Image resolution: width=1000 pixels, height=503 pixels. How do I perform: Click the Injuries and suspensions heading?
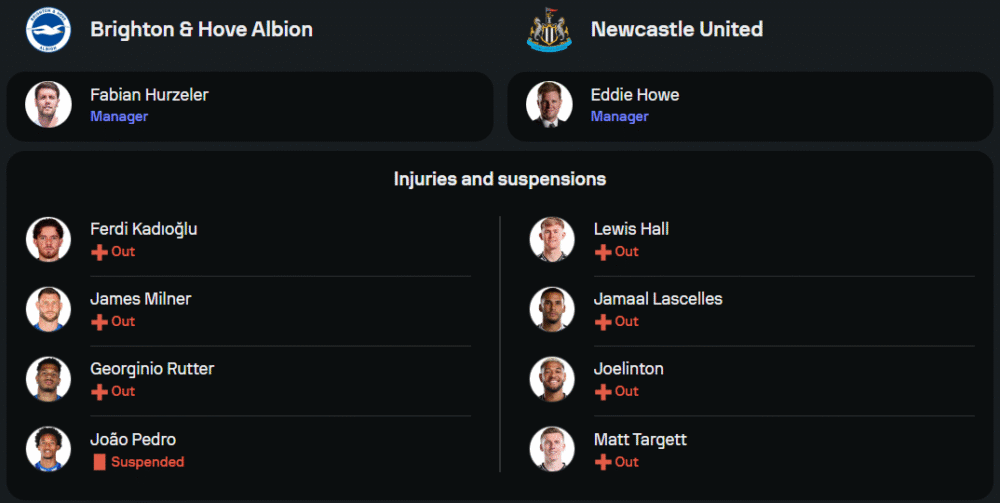point(500,179)
